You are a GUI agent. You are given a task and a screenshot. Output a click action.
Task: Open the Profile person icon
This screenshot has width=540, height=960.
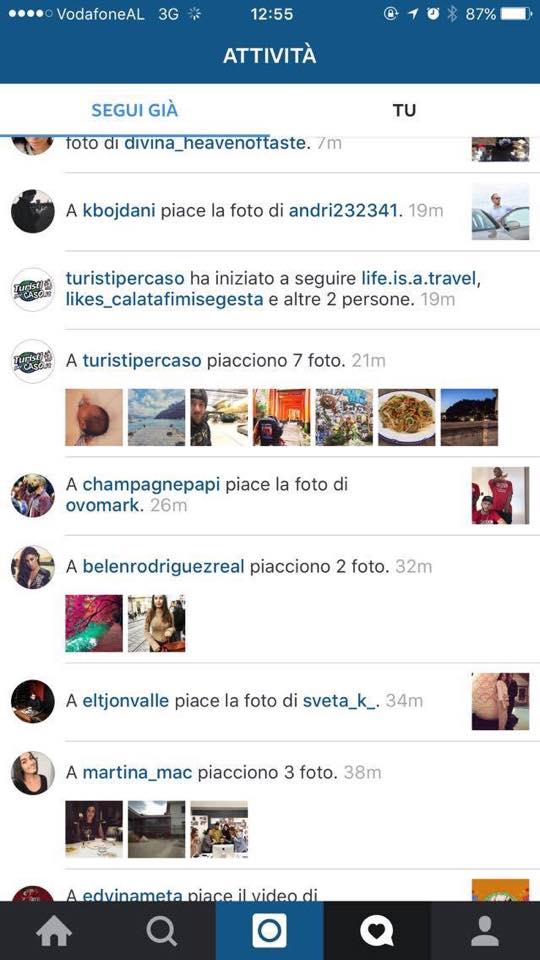point(485,931)
